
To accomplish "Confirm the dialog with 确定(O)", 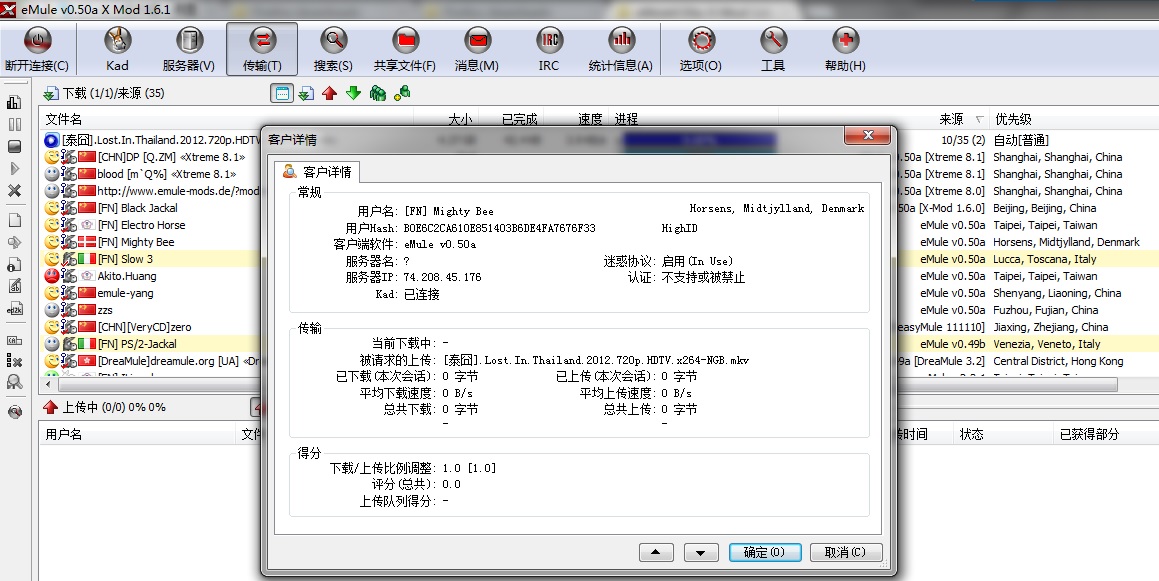I will (764, 552).
